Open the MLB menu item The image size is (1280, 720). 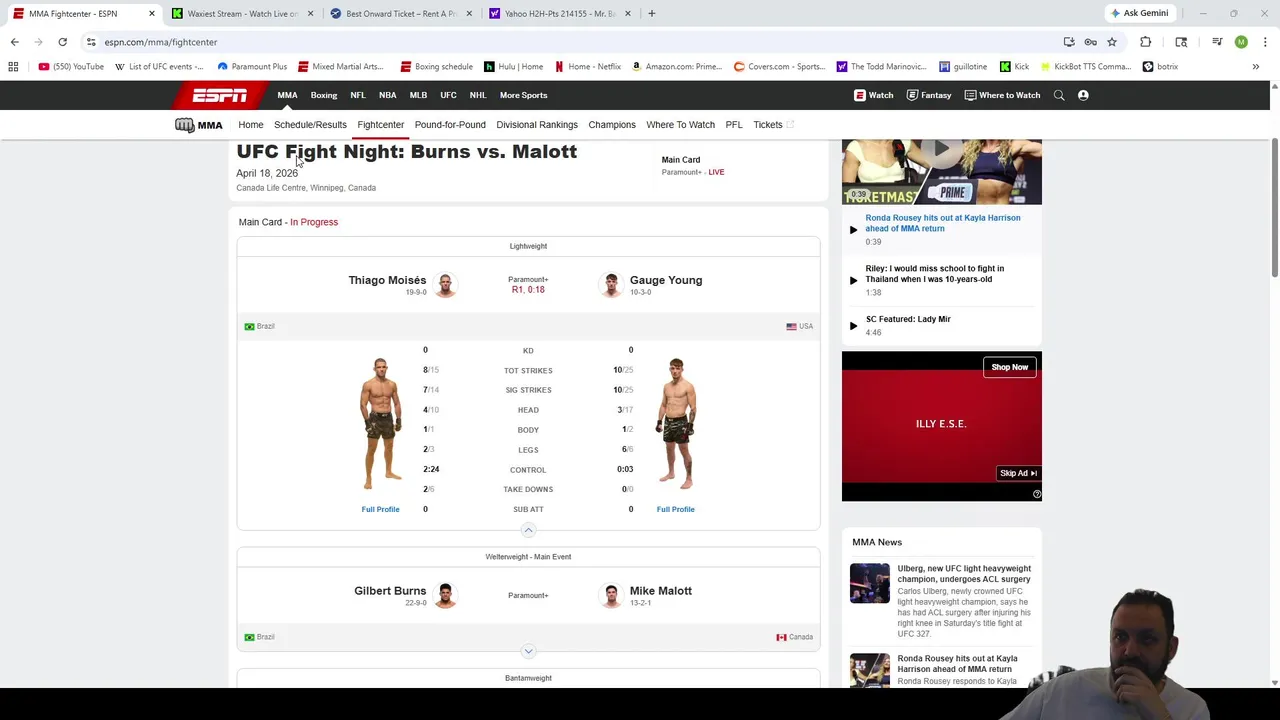coord(418,95)
